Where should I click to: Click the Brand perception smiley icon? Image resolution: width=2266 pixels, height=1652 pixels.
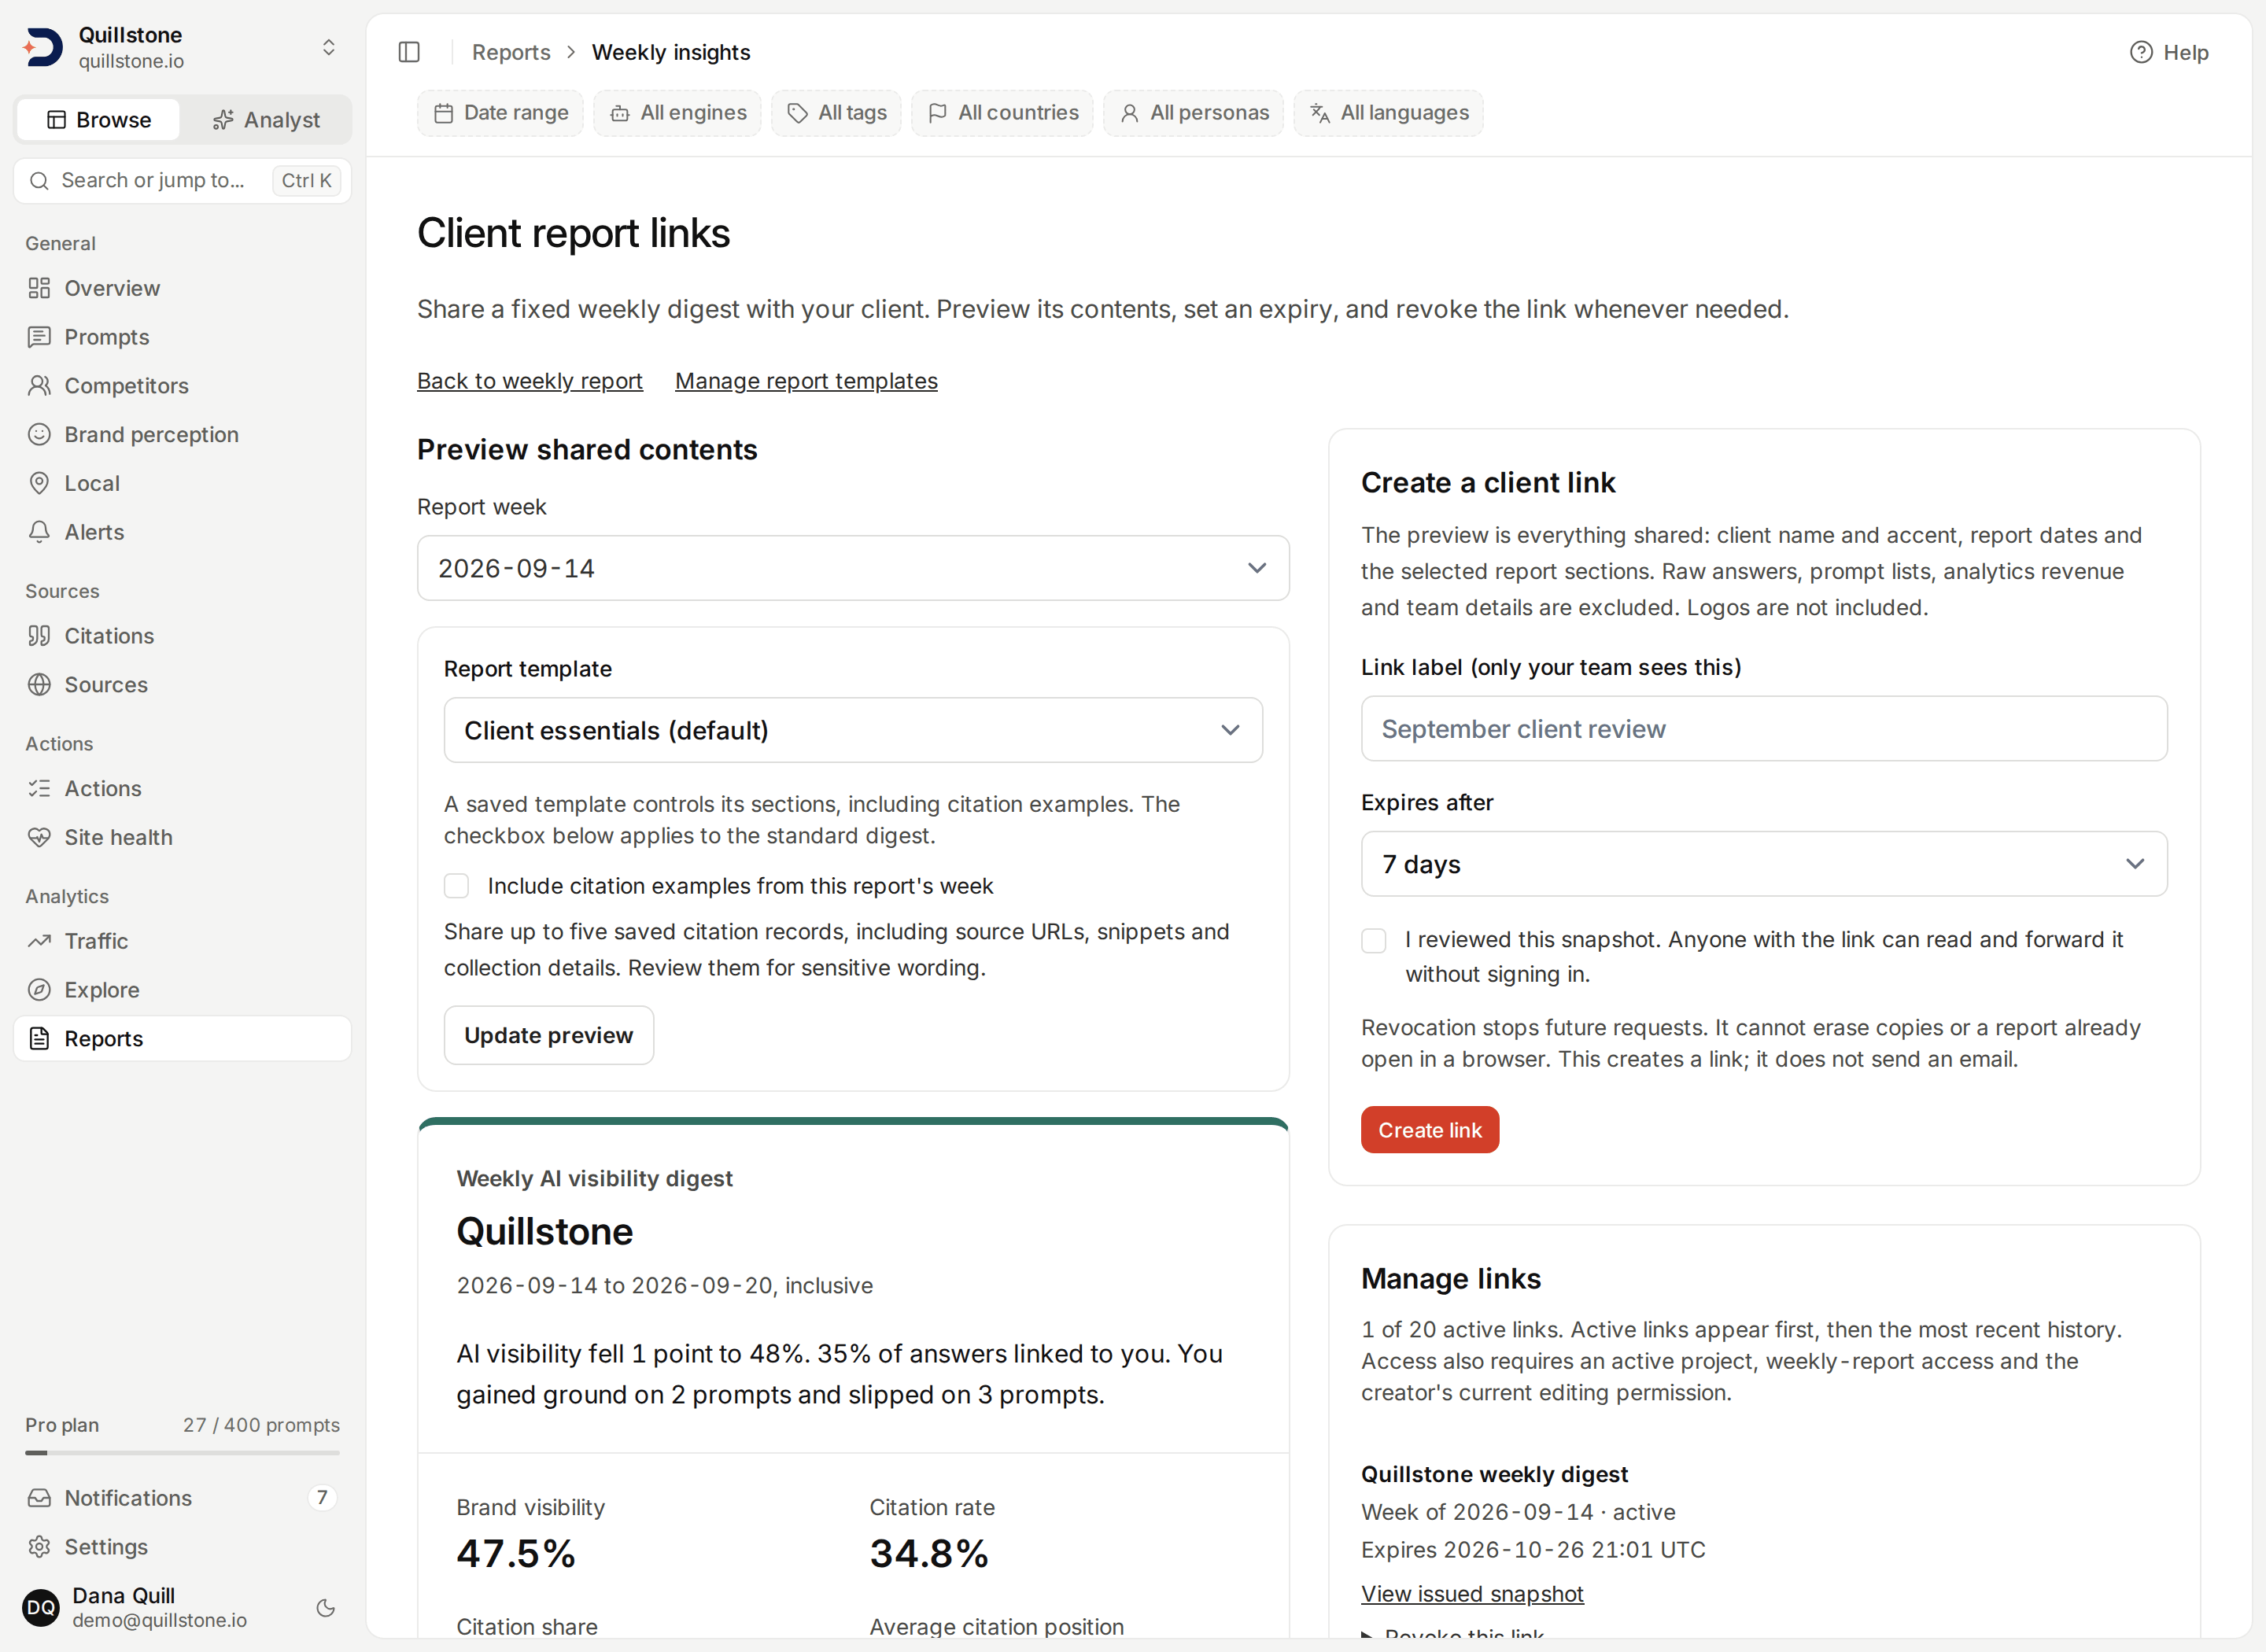(39, 434)
